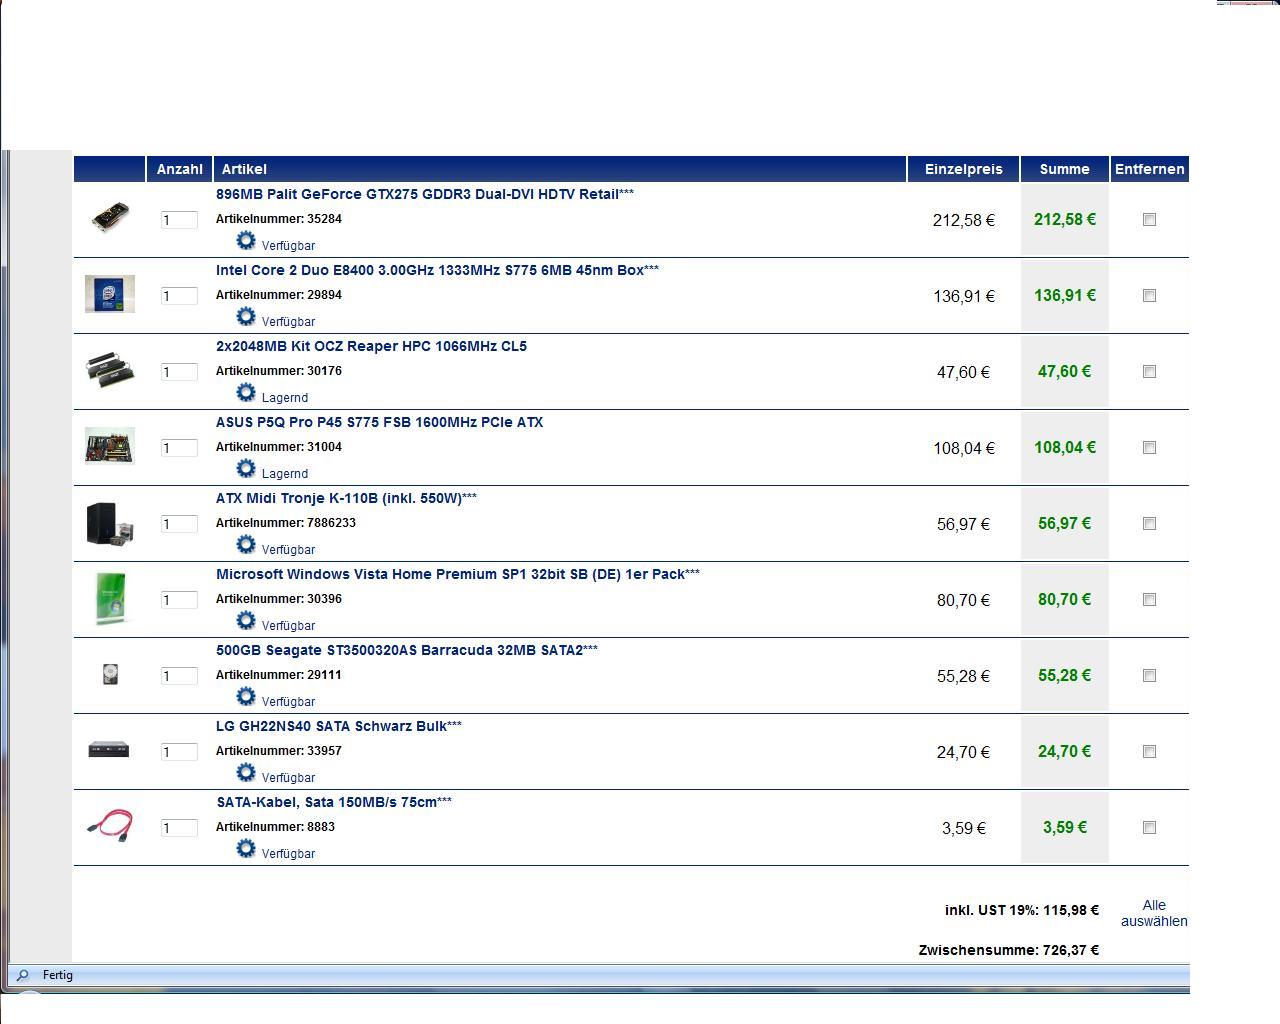Click the availability gear icon for LG GH22NS40
The width and height of the screenshot is (1280, 1024).
246,773
